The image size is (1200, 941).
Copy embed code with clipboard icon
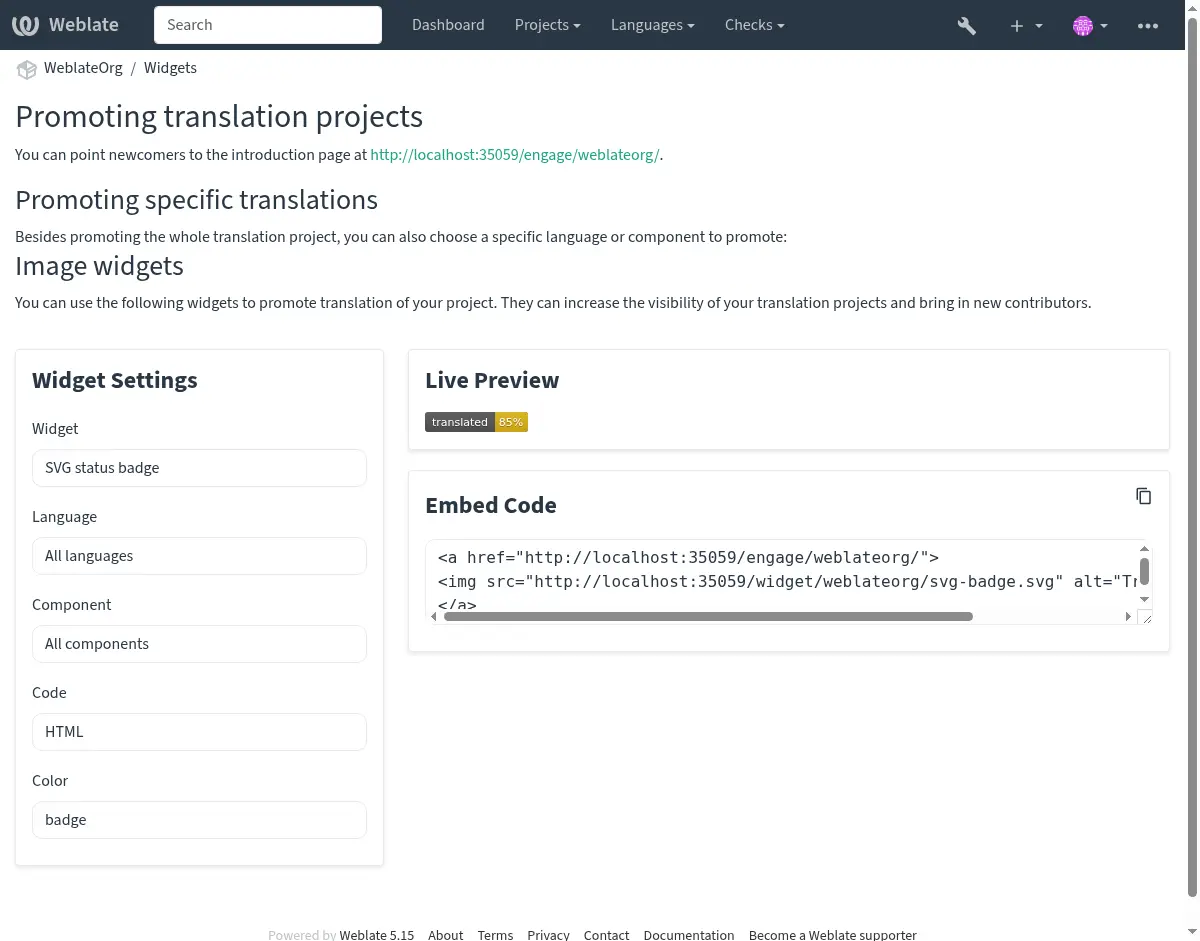1144,496
